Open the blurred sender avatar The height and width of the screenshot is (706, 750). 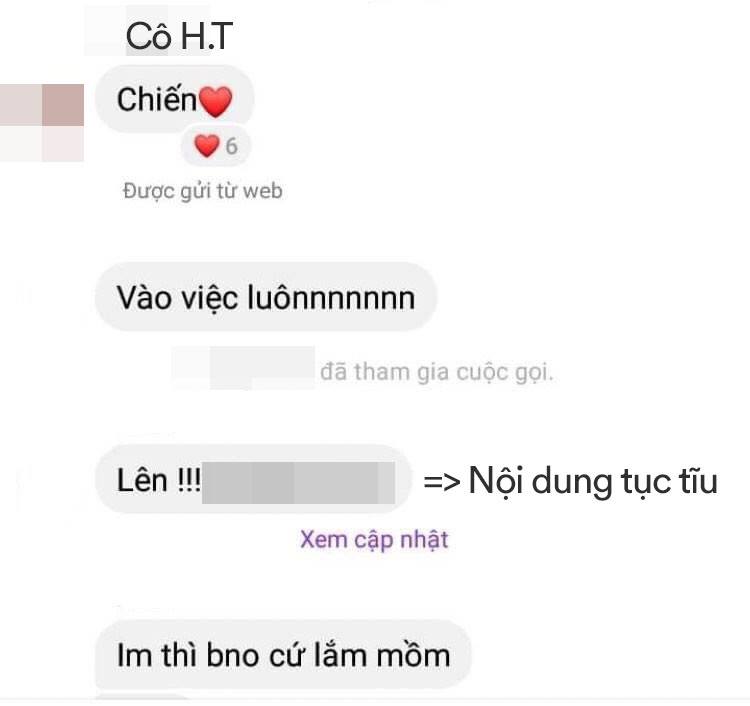42,122
